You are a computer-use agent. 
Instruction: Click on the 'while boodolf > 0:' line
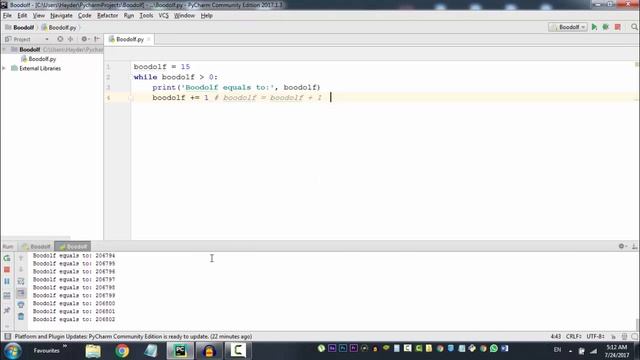pyautogui.click(x=176, y=77)
